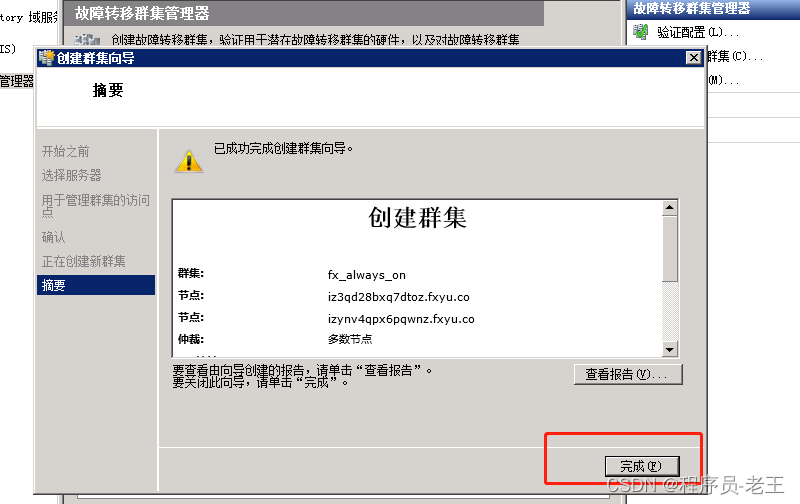The image size is (800, 504).
Task: Select the 开始之前 wizard step
Action: [x=65, y=151]
